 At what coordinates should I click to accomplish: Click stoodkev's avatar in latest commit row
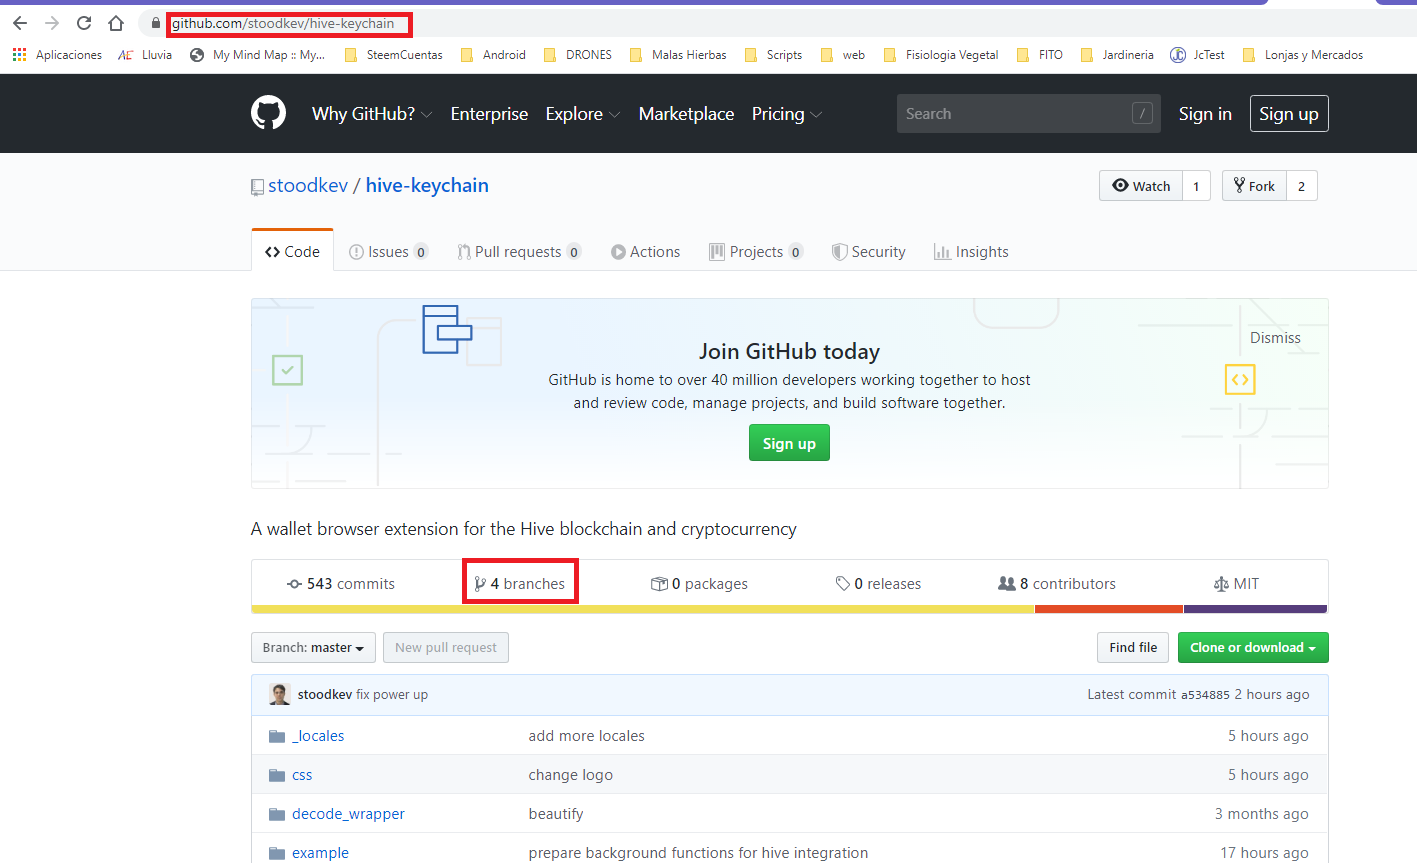pyautogui.click(x=280, y=694)
